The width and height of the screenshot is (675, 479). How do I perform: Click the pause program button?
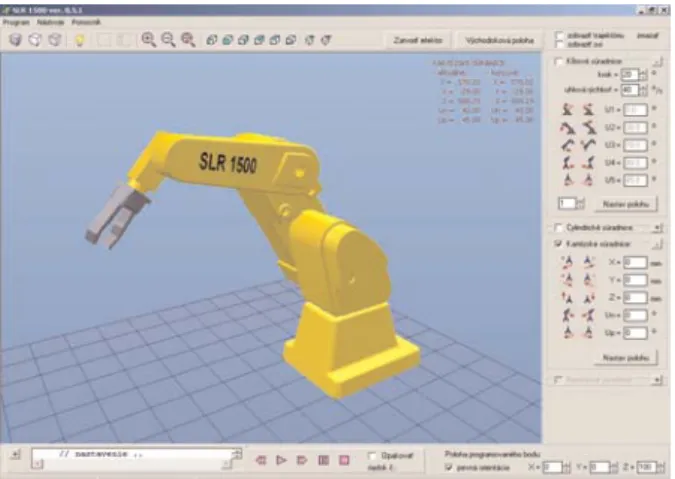[x=323, y=460]
